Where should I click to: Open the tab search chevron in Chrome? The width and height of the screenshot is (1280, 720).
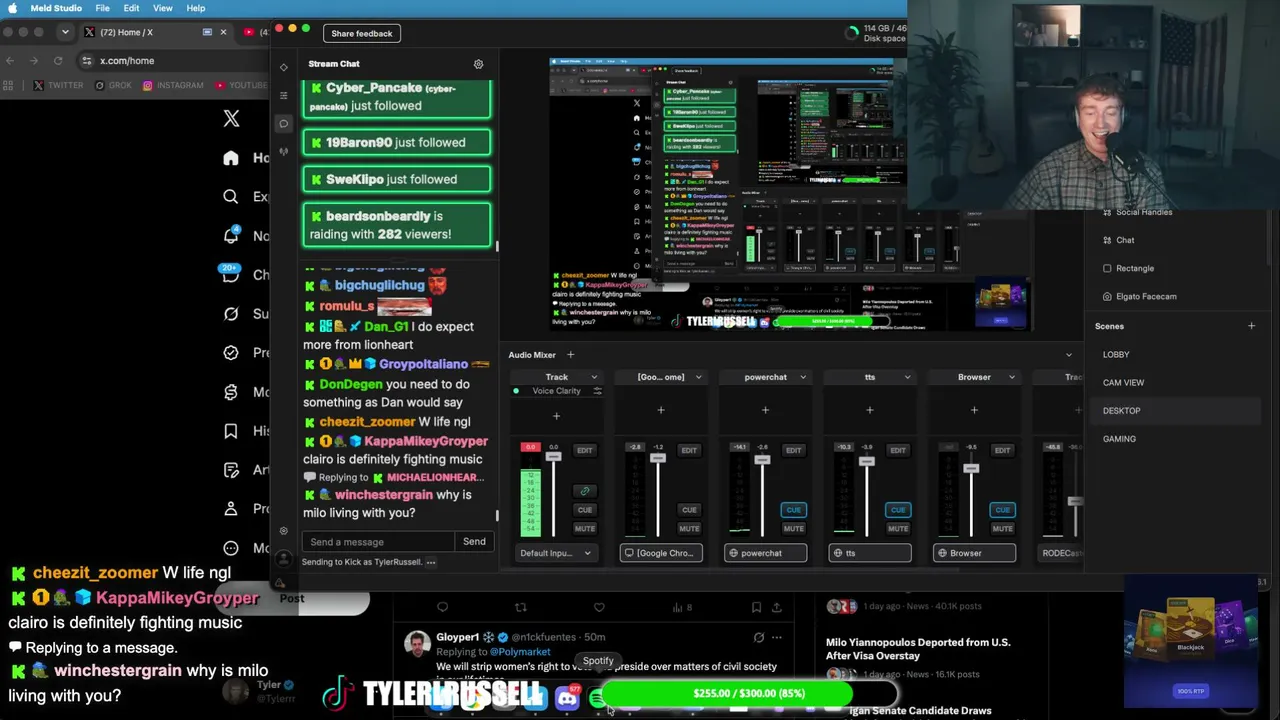[x=65, y=32]
